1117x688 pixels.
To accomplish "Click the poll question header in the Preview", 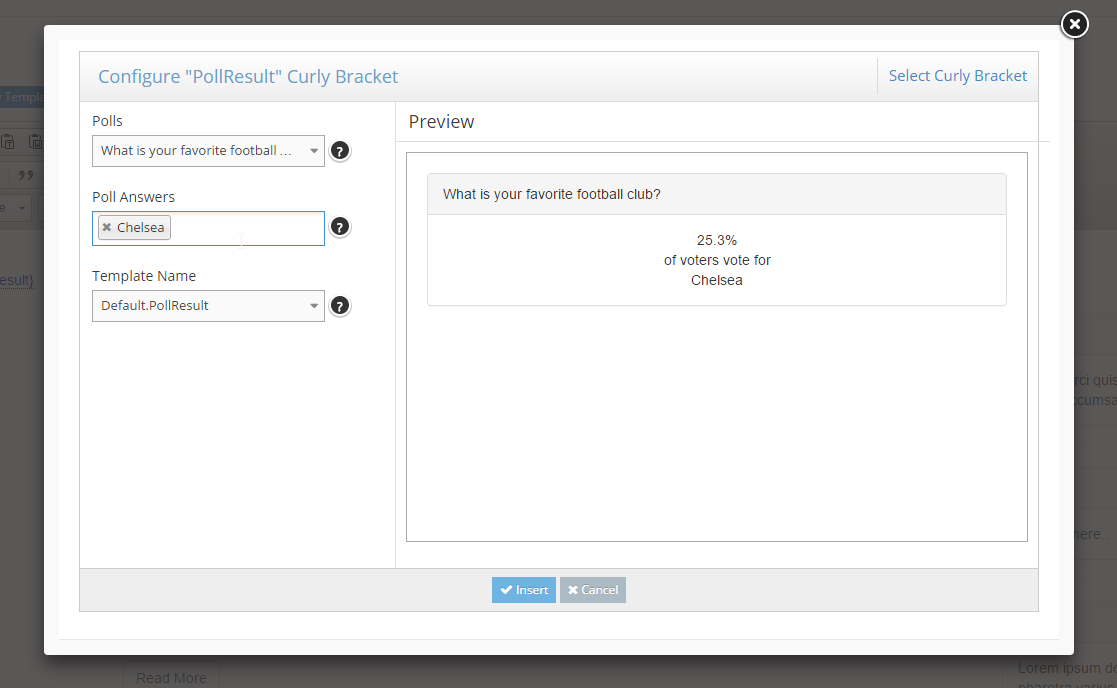I will [x=553, y=193].
